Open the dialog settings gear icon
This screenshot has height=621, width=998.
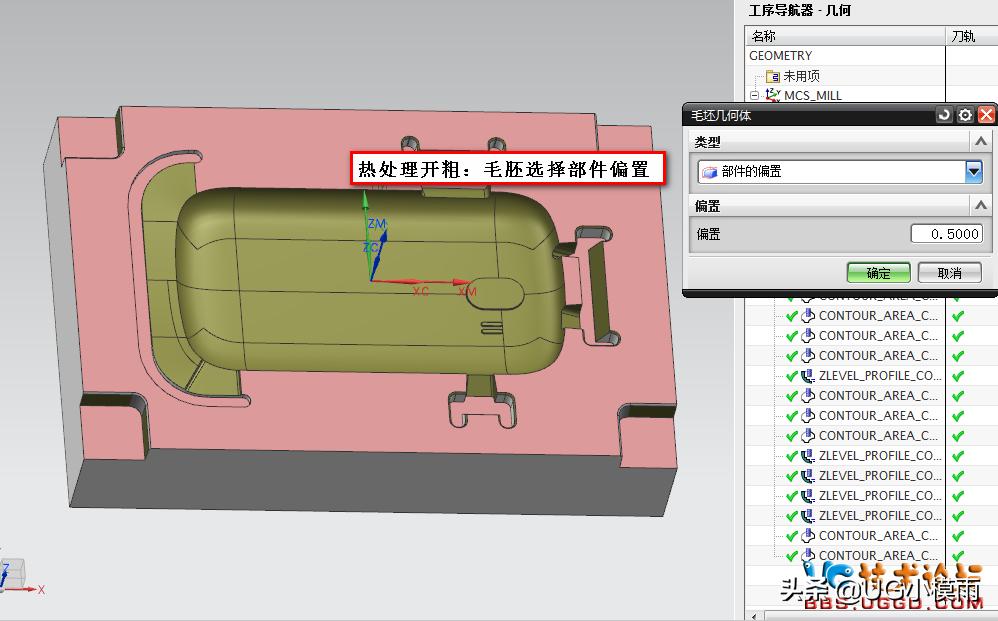(965, 115)
